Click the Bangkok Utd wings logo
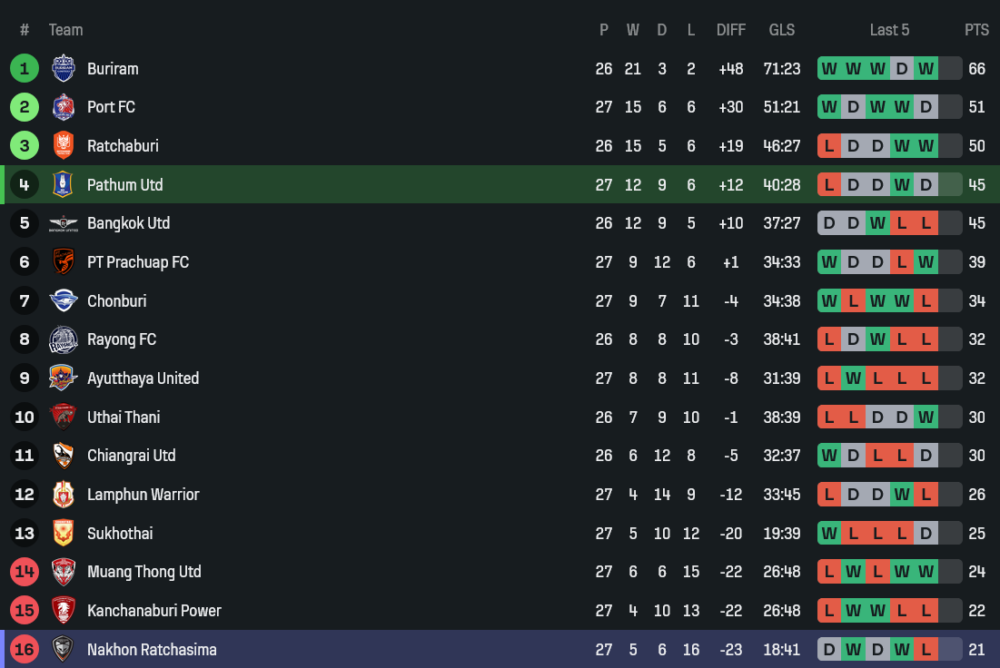1000x668 pixels. (63, 223)
